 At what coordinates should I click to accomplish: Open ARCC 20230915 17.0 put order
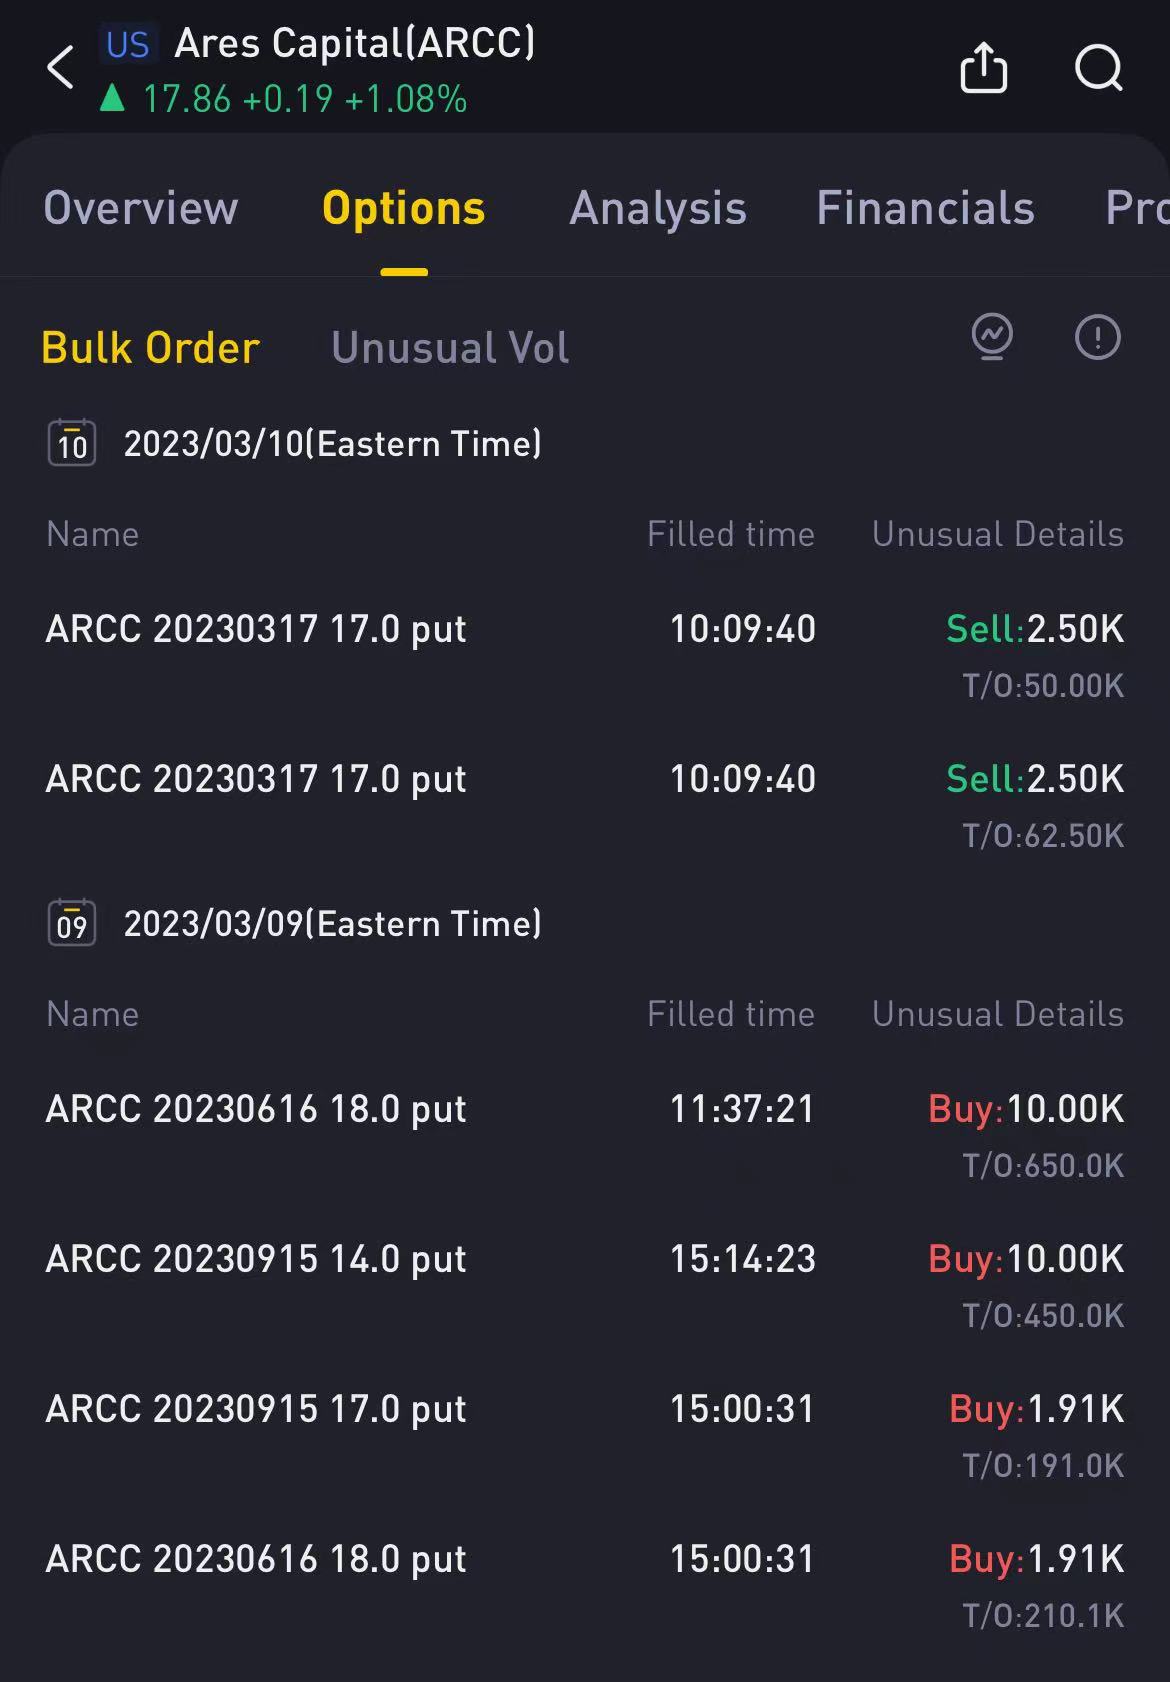pyautogui.click(x=585, y=1435)
